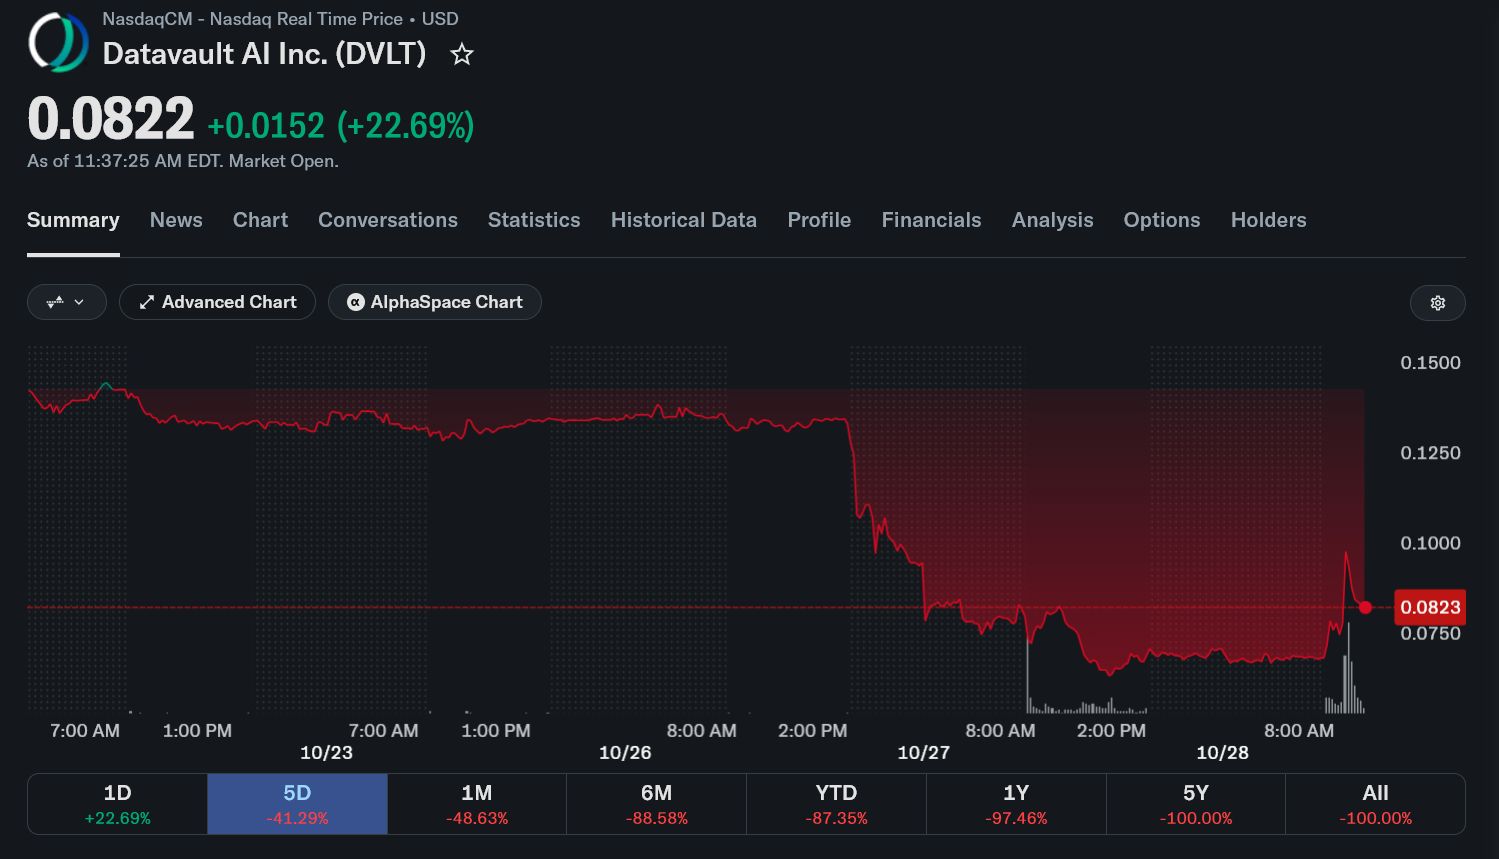Open the Profile tab
The image size is (1499, 859).
[819, 220]
